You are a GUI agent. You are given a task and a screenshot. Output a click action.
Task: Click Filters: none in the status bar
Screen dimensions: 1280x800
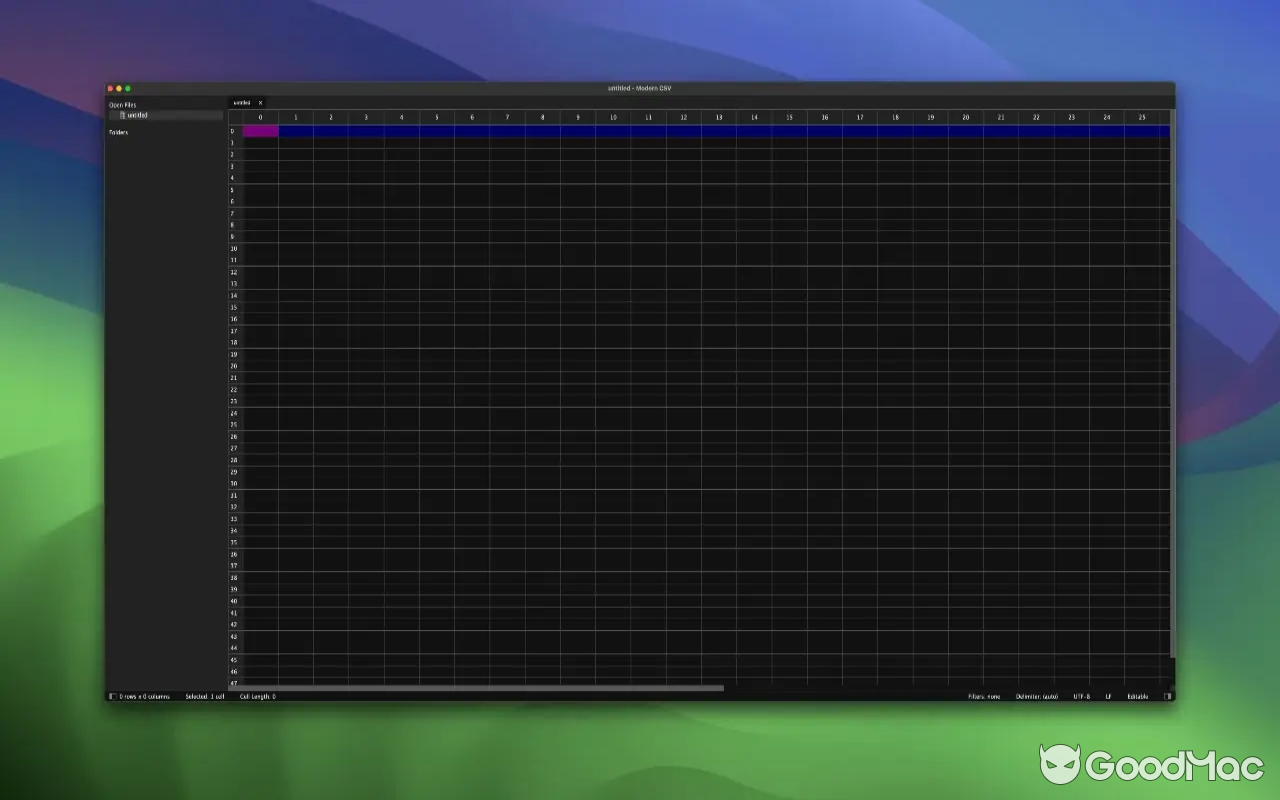pyautogui.click(x=982, y=696)
